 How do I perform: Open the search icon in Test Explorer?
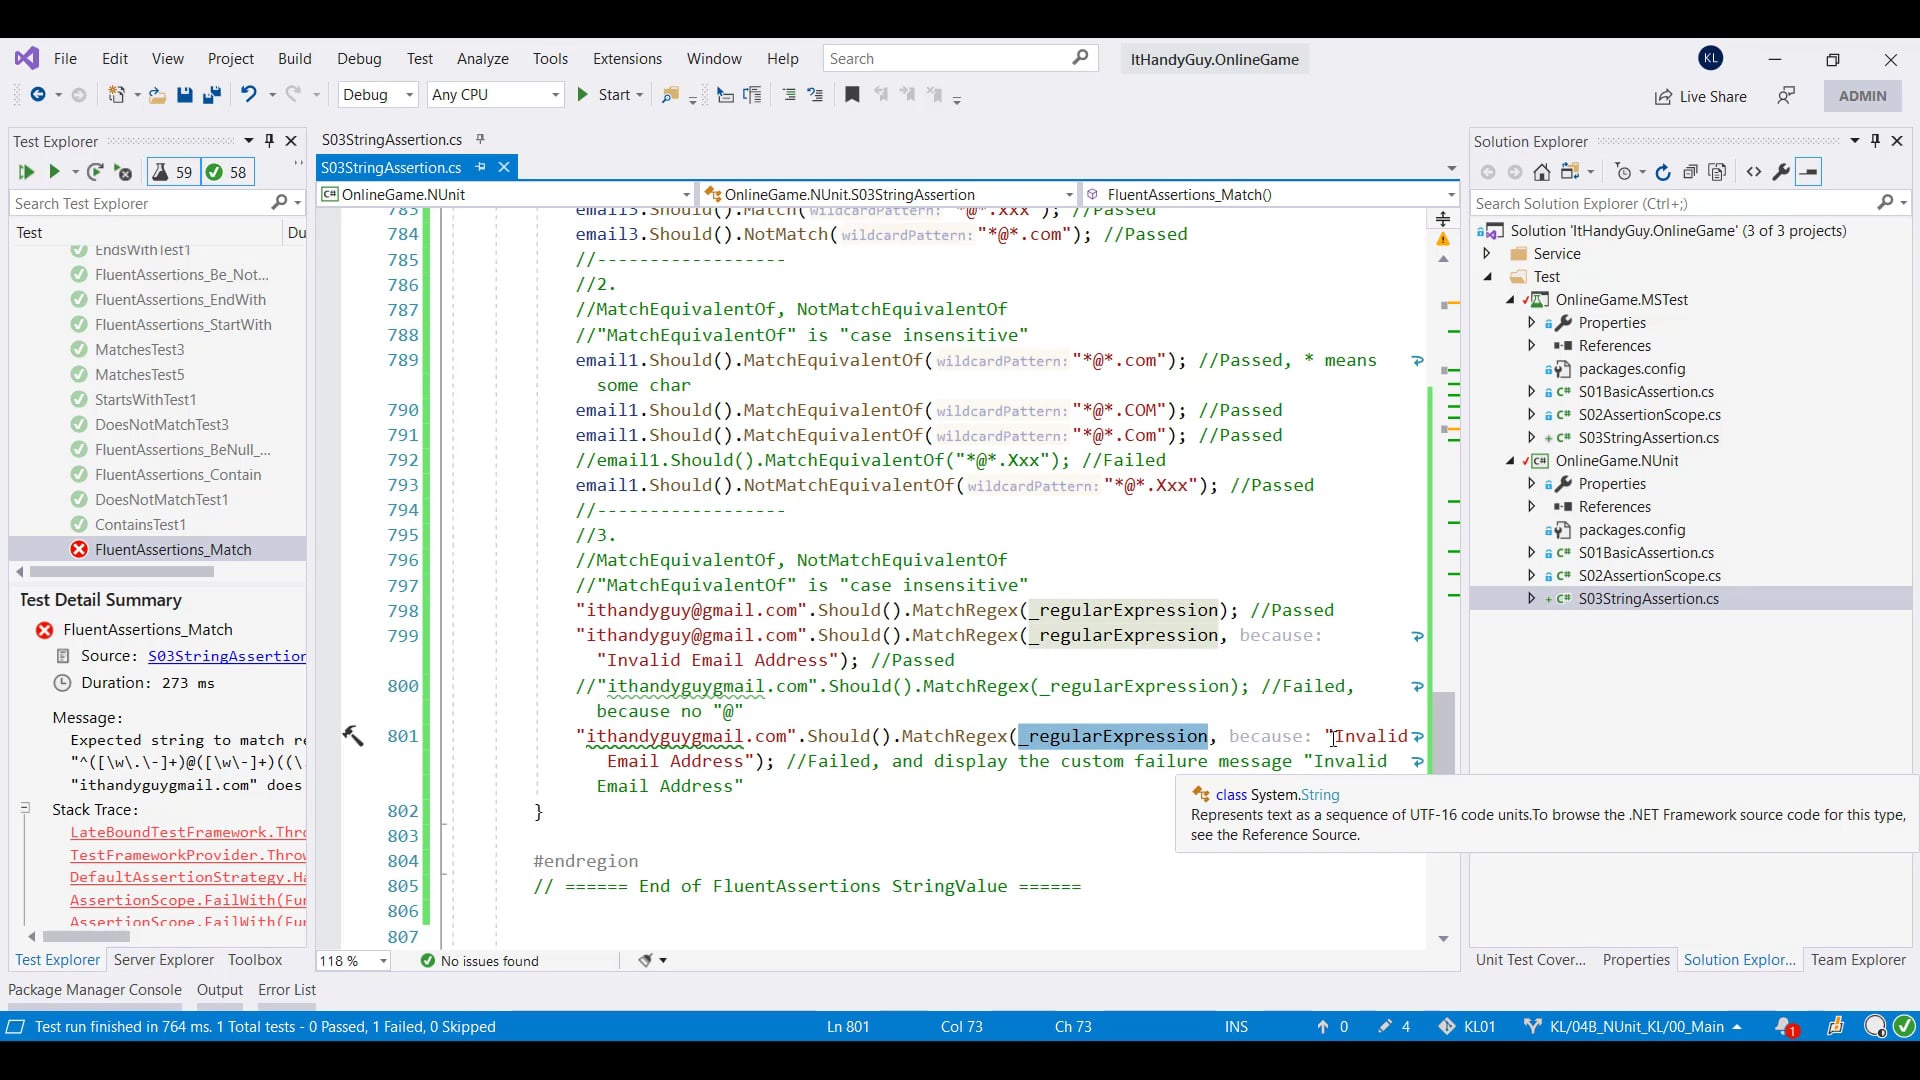[281, 203]
